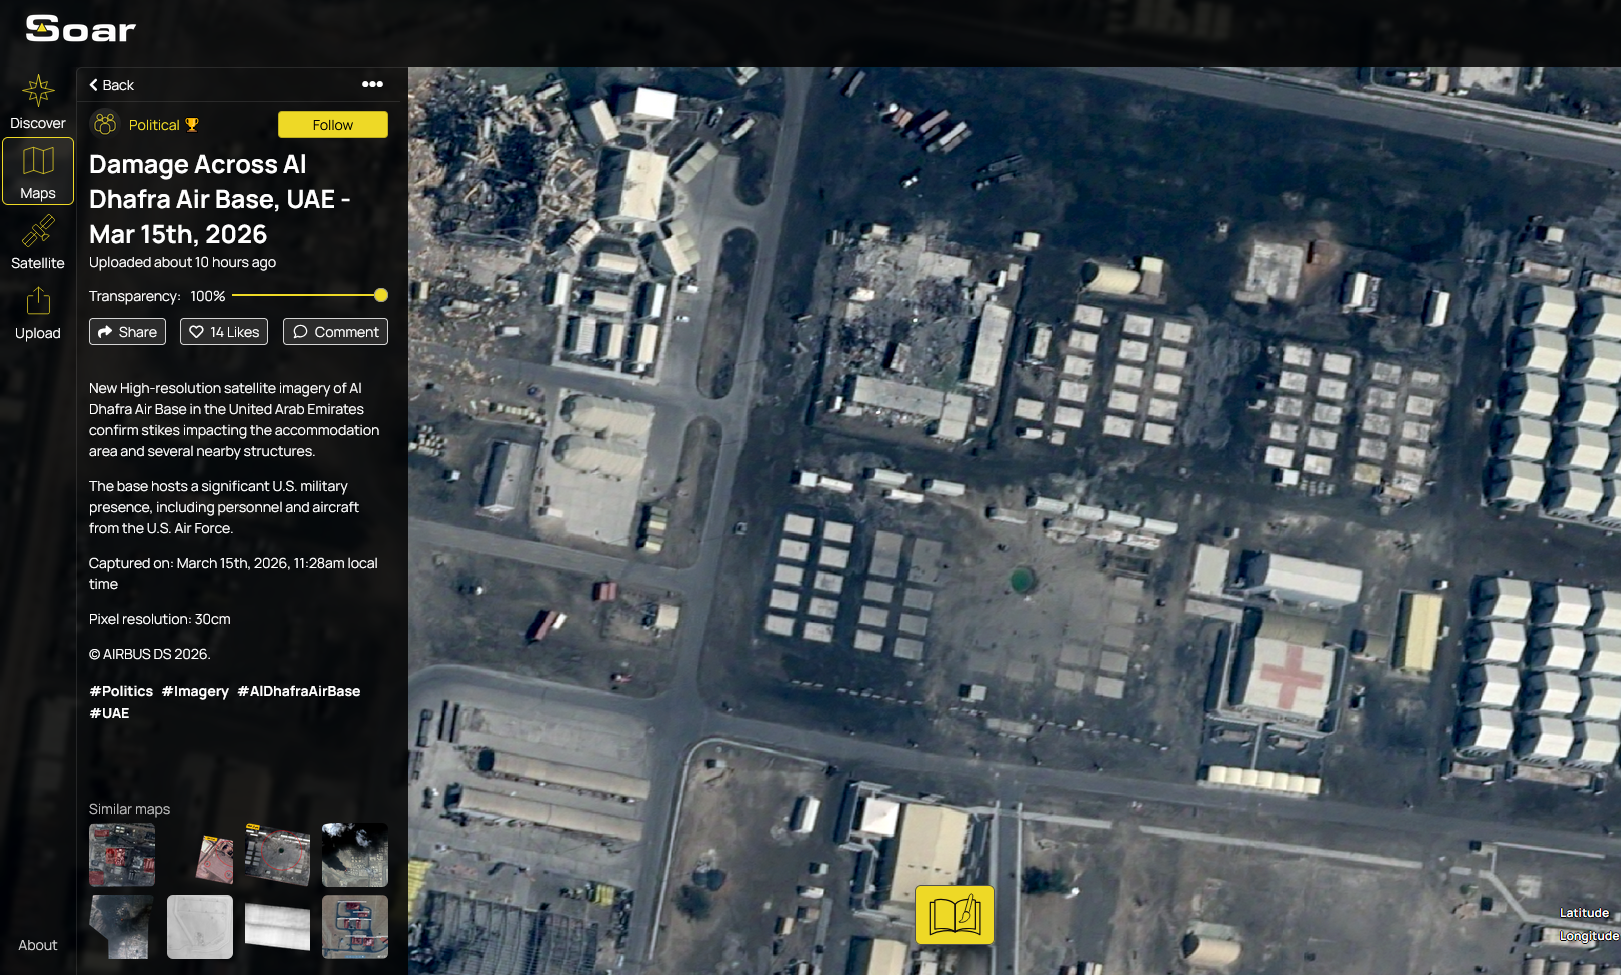Image resolution: width=1621 pixels, height=975 pixels.
Task: Open the Political user name link
Action: tap(154, 125)
